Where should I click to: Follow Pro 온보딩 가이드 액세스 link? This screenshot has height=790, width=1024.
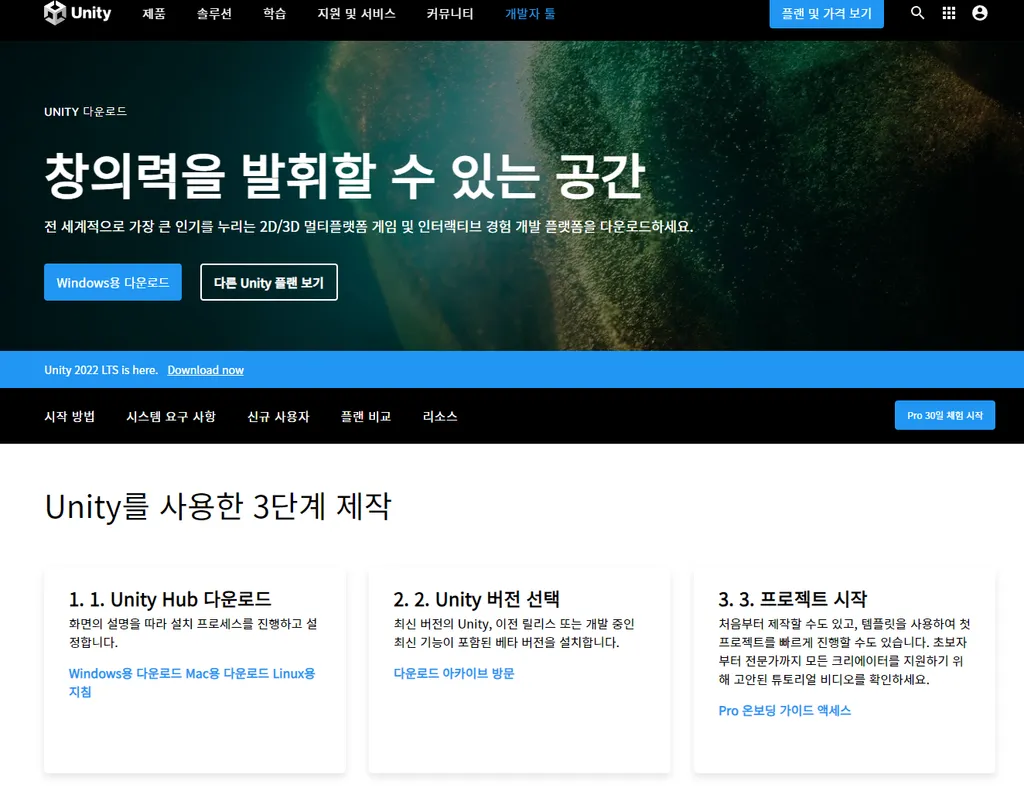pos(784,710)
